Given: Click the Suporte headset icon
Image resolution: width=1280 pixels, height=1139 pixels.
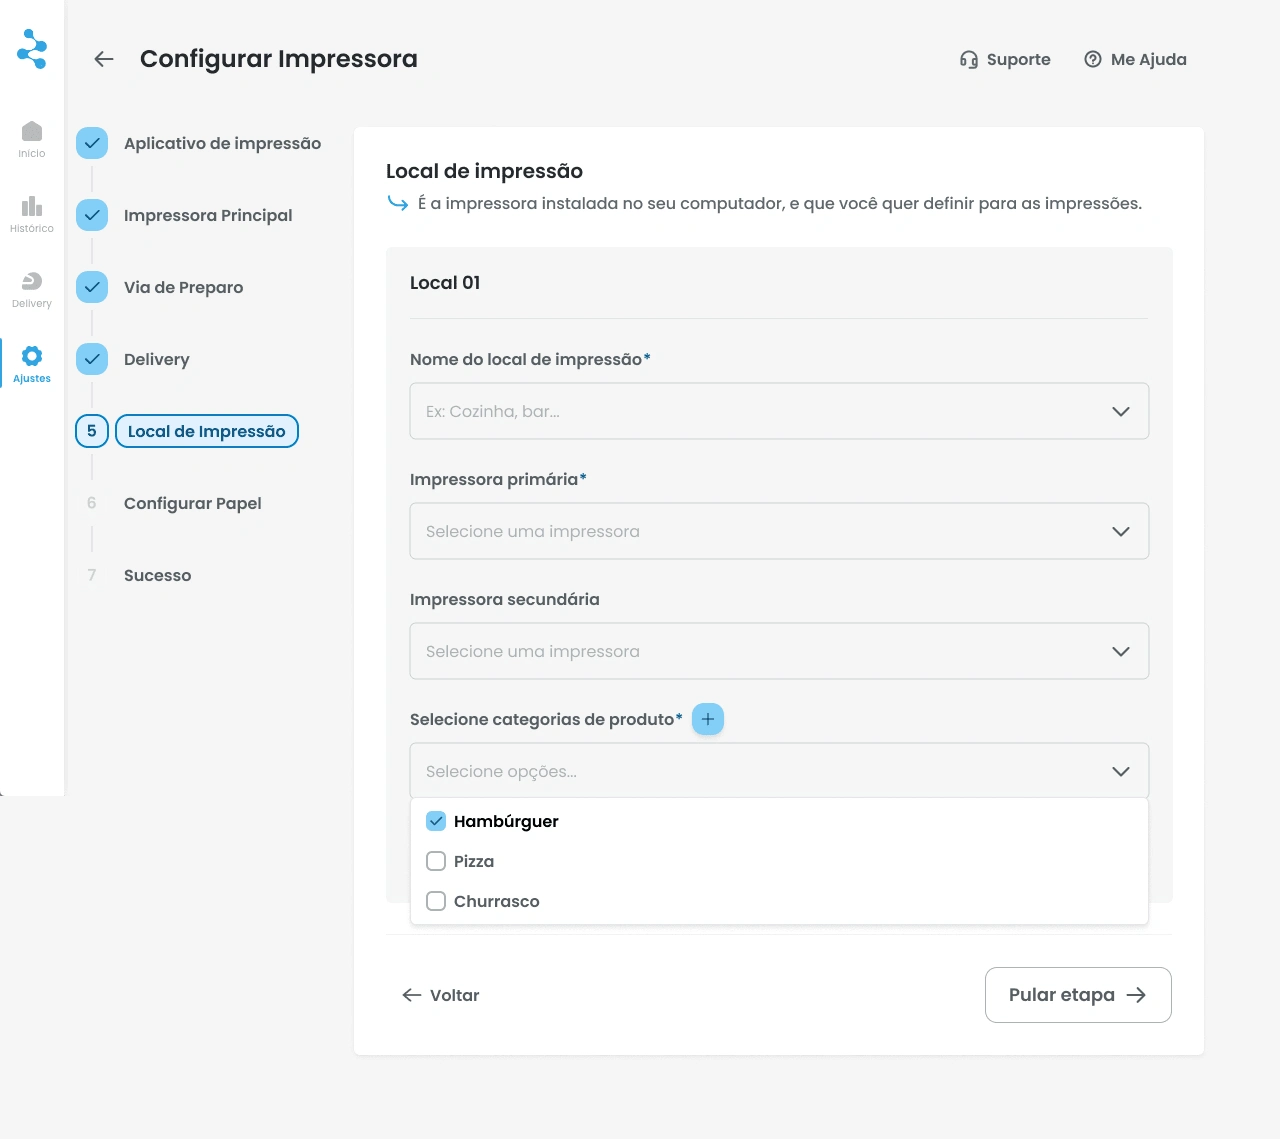Looking at the screenshot, I should 968,59.
